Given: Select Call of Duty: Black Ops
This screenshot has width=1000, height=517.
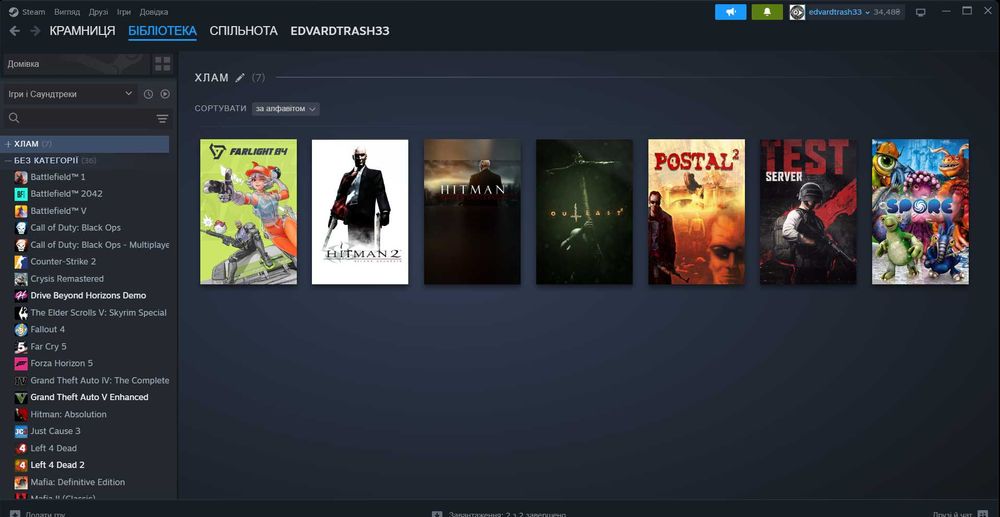Looking at the screenshot, I should pyautogui.click(x=75, y=228).
